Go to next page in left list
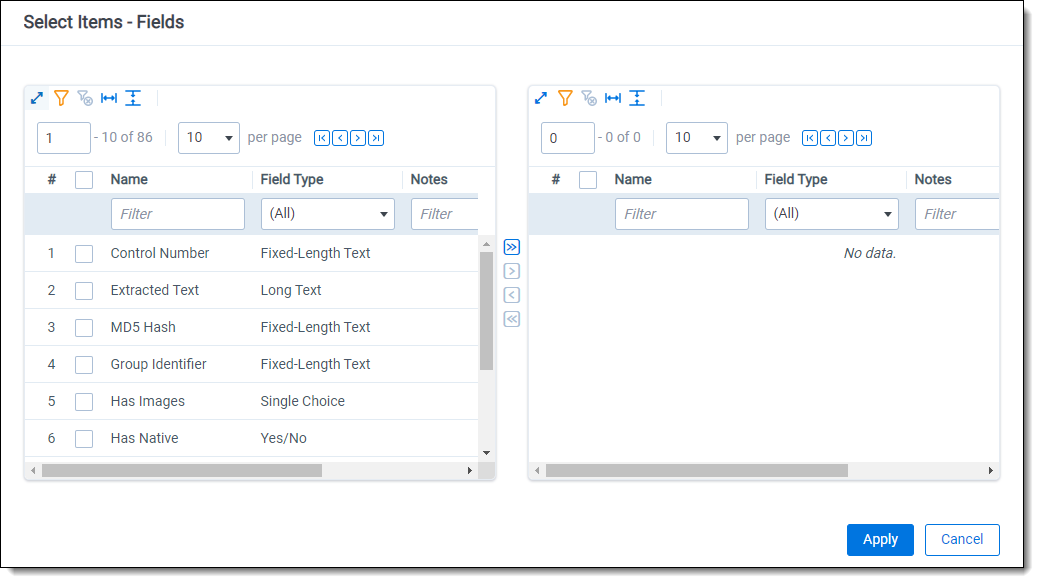 pos(358,138)
